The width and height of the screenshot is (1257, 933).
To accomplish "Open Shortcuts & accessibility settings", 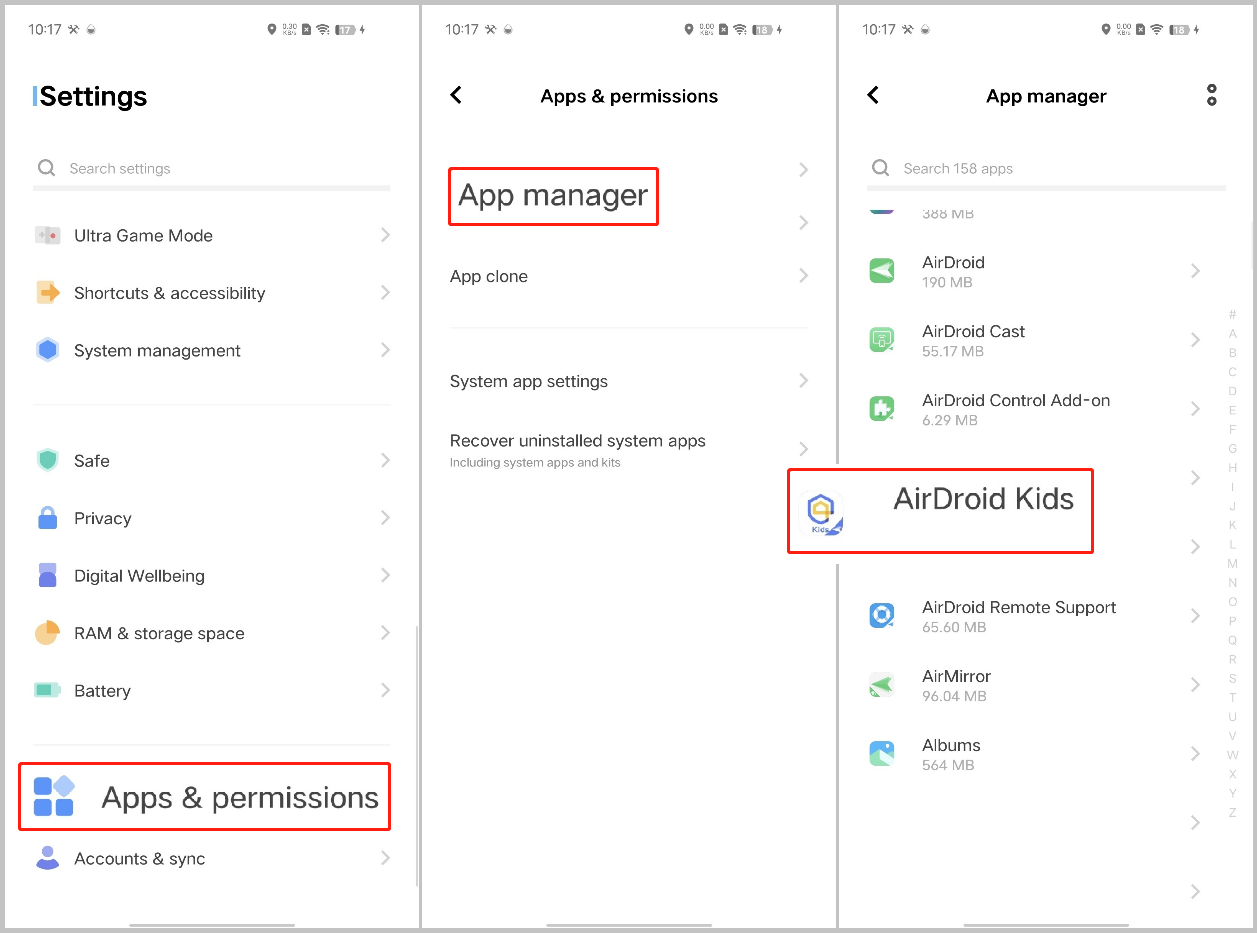I will (211, 293).
